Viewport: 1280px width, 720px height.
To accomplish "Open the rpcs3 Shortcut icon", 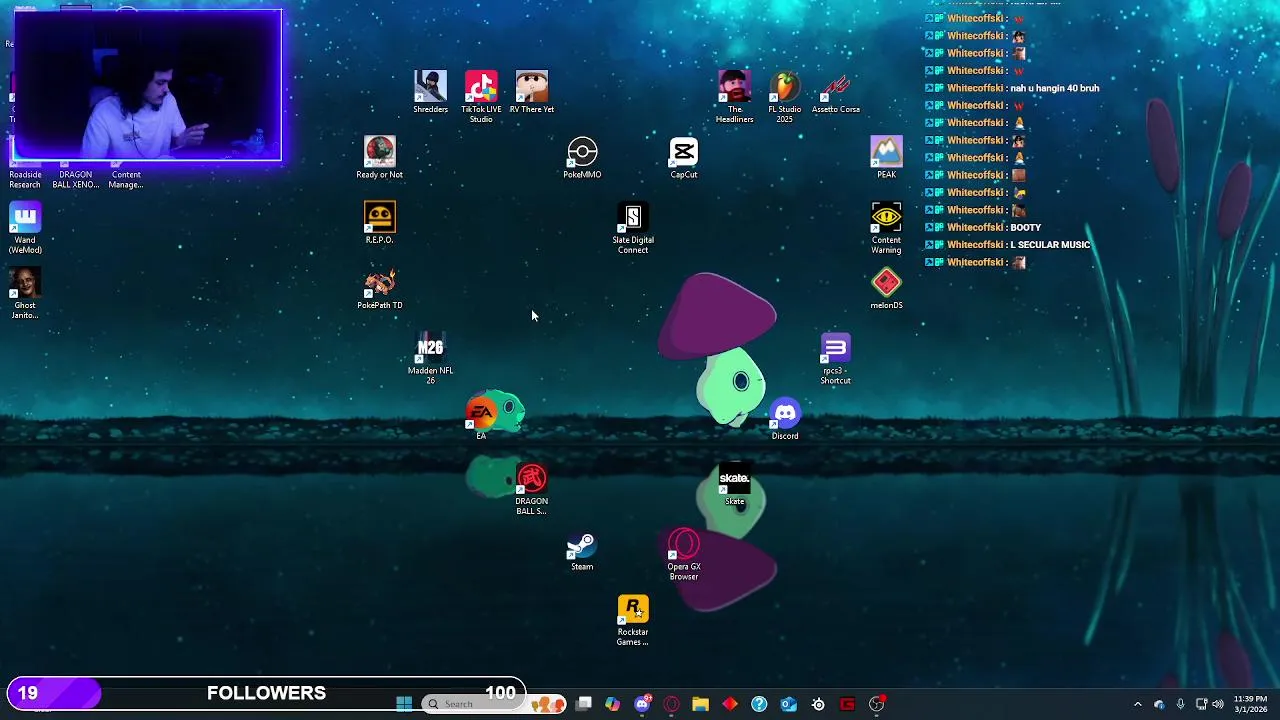I will pyautogui.click(x=836, y=358).
